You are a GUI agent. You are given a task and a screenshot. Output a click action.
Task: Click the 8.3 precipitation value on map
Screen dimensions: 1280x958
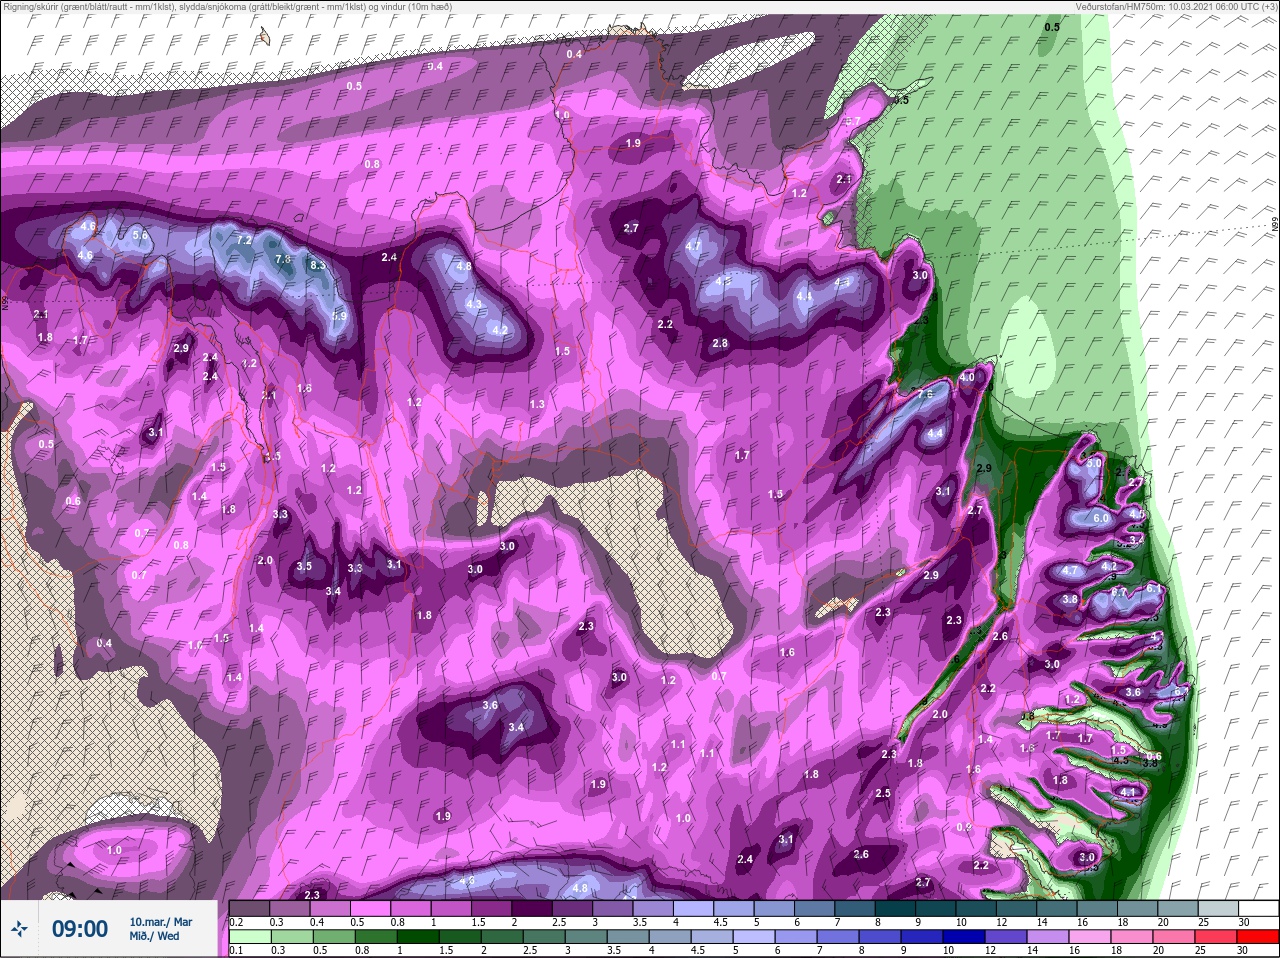point(318,265)
